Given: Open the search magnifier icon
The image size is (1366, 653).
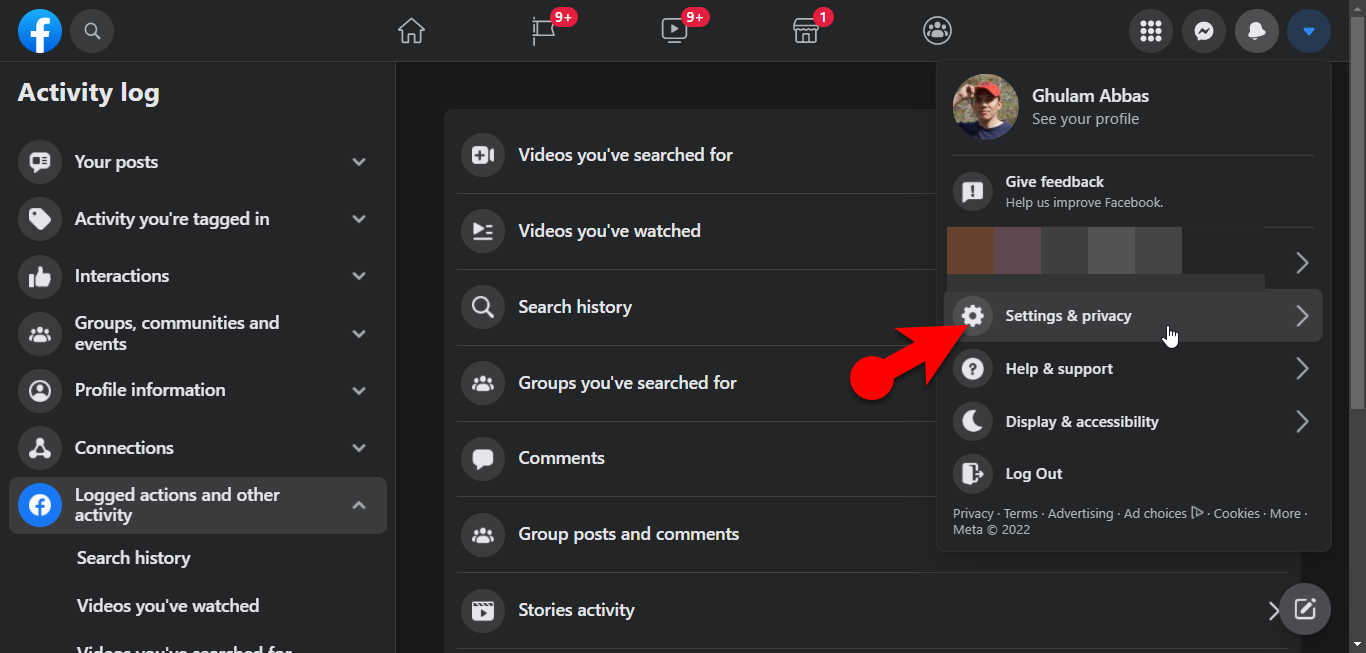Looking at the screenshot, I should point(92,31).
